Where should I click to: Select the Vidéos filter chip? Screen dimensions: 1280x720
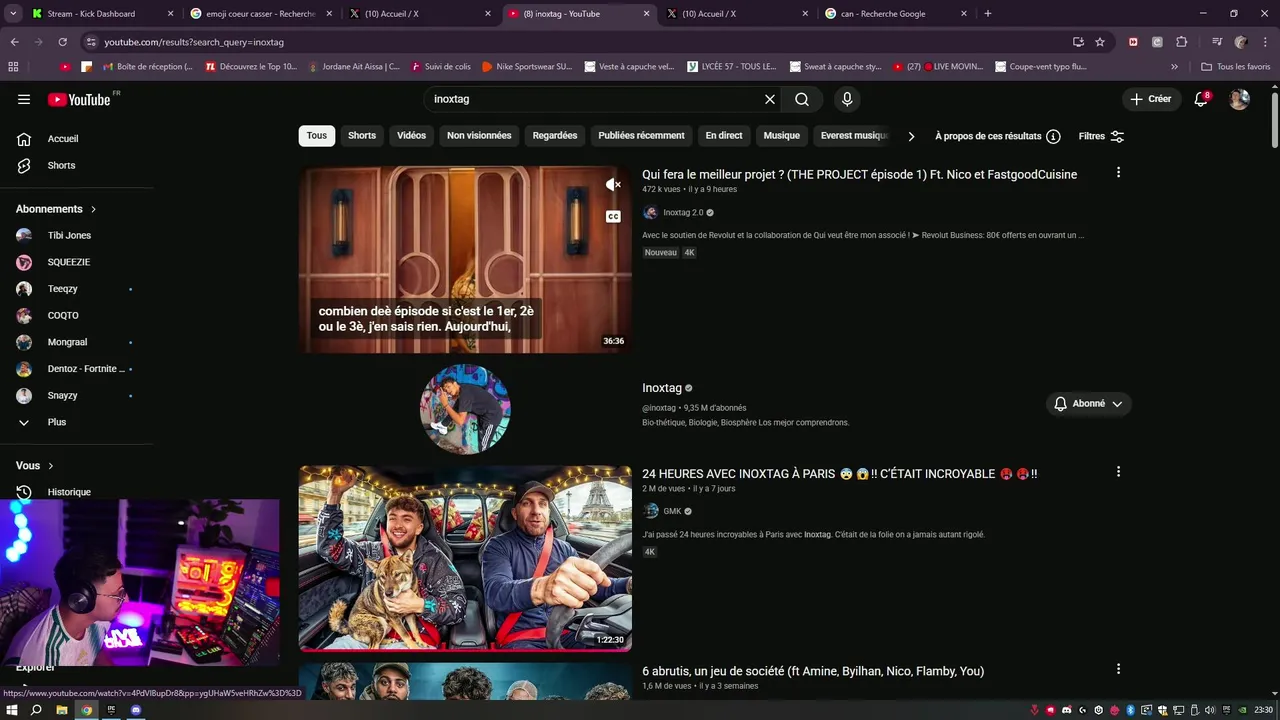[411, 136]
